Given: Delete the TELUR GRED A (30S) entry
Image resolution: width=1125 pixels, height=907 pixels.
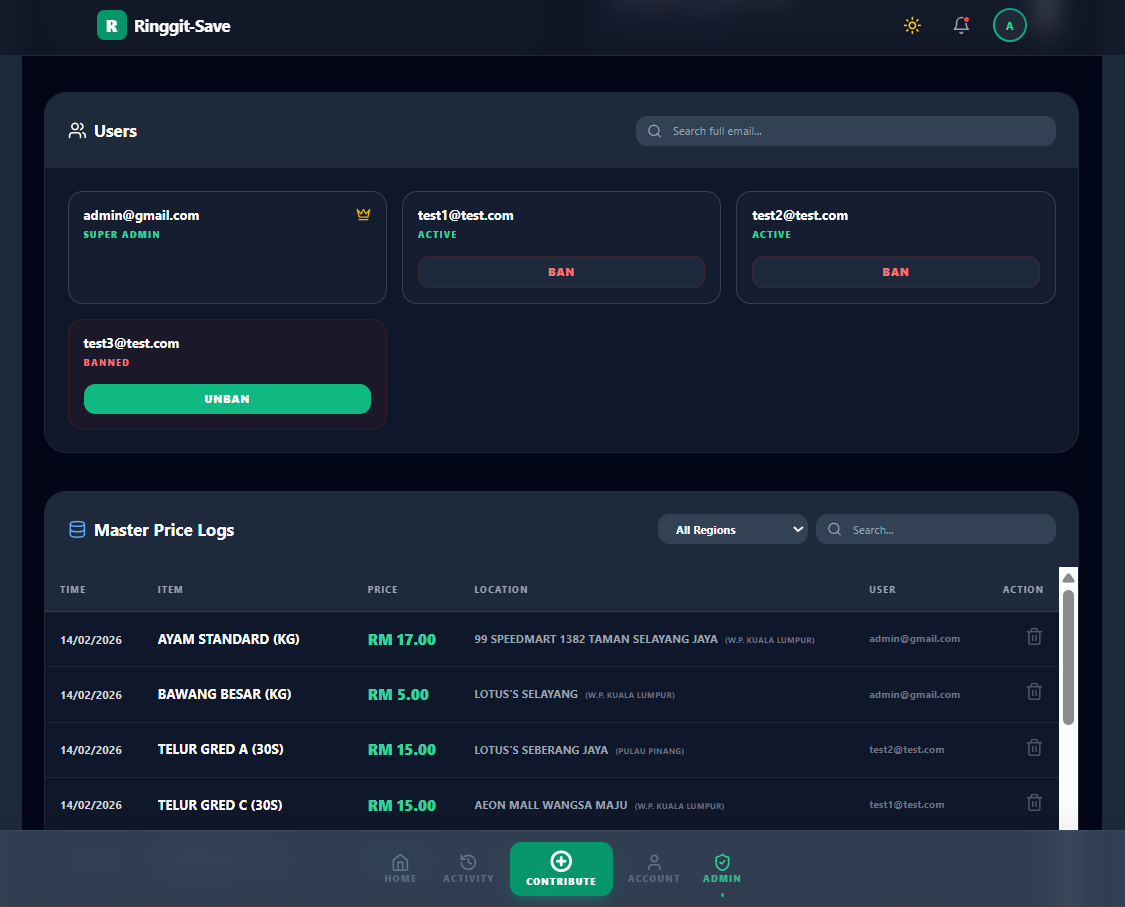Looking at the screenshot, I should coord(1034,748).
